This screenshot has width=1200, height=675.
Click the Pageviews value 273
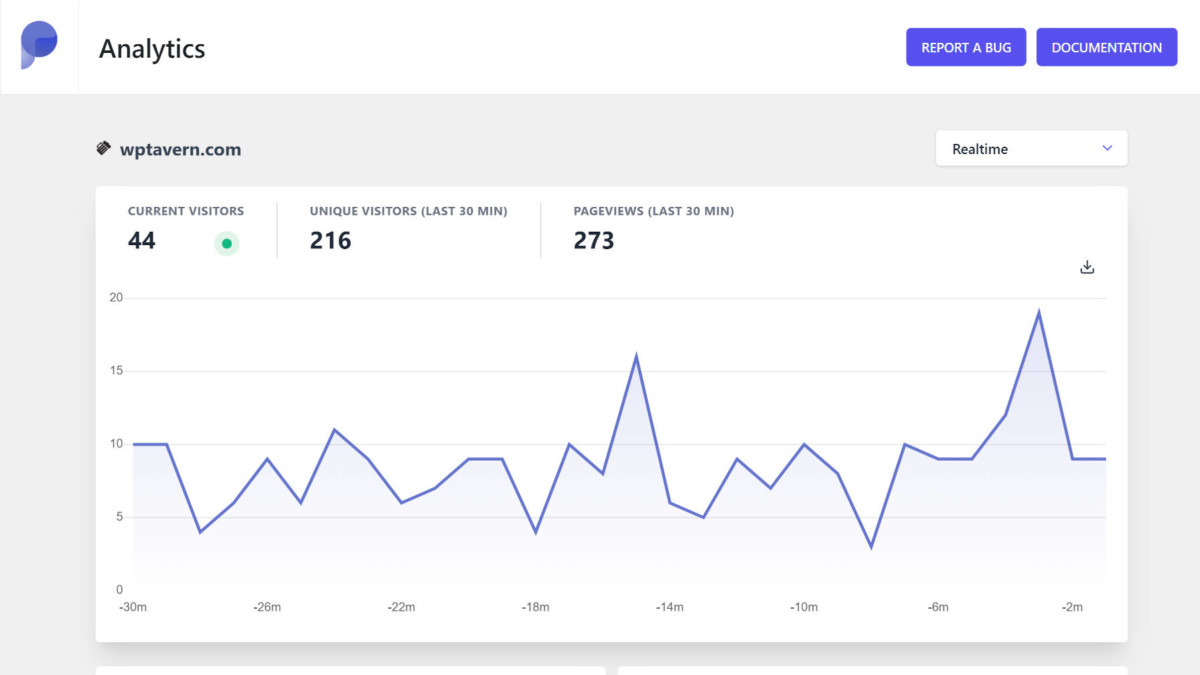(594, 241)
